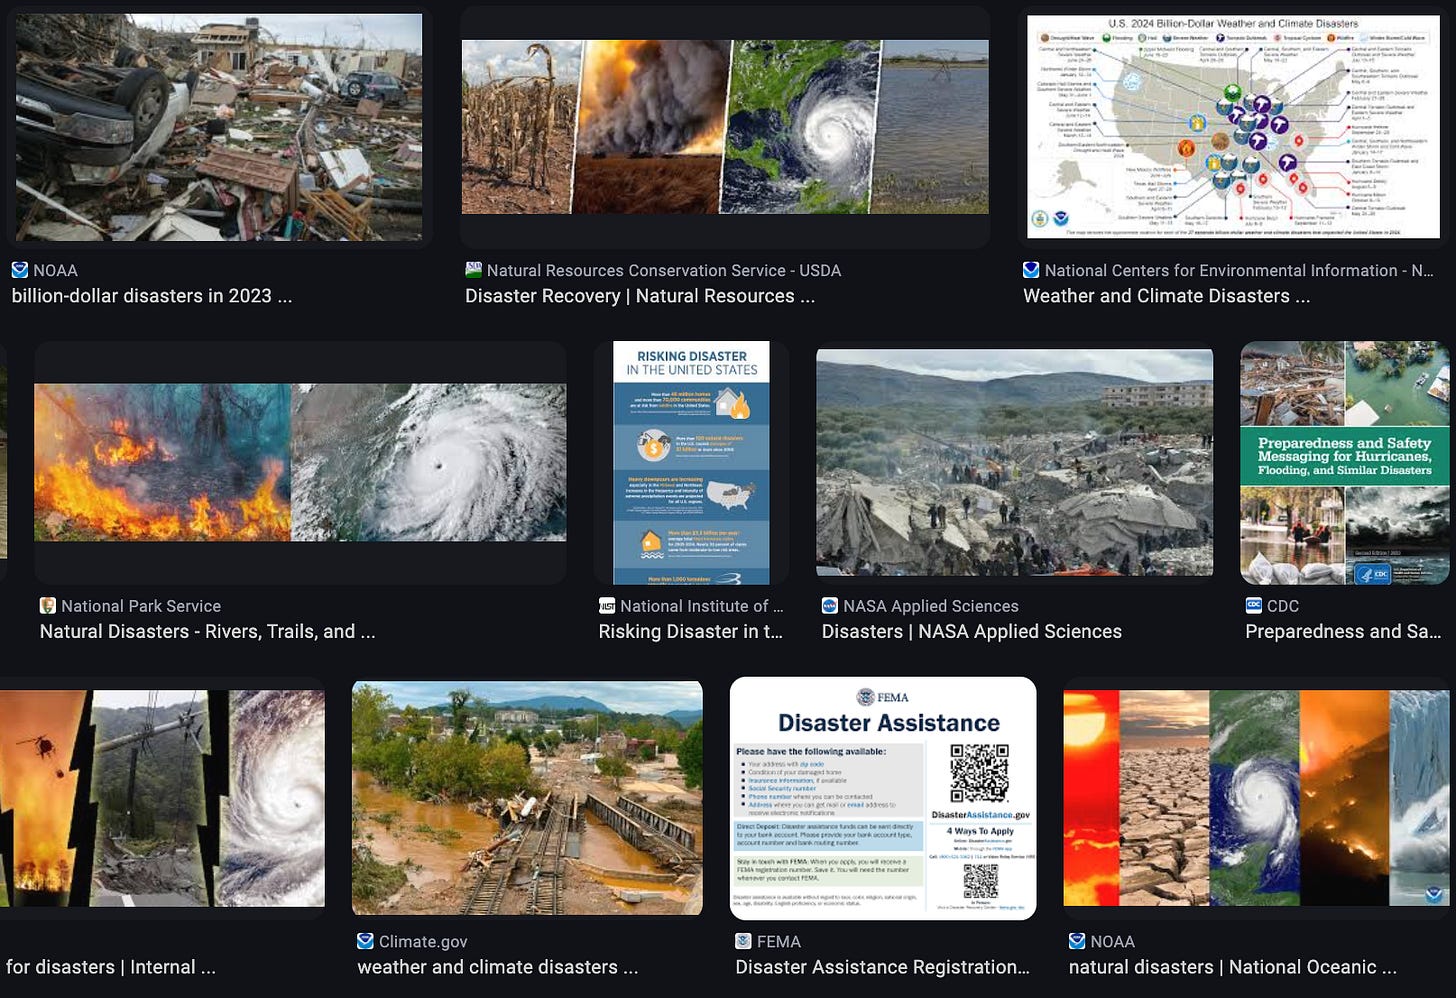Open the Climate.gov flooded railroad image
Image resolution: width=1456 pixels, height=998 pixels.
pyautogui.click(x=527, y=798)
